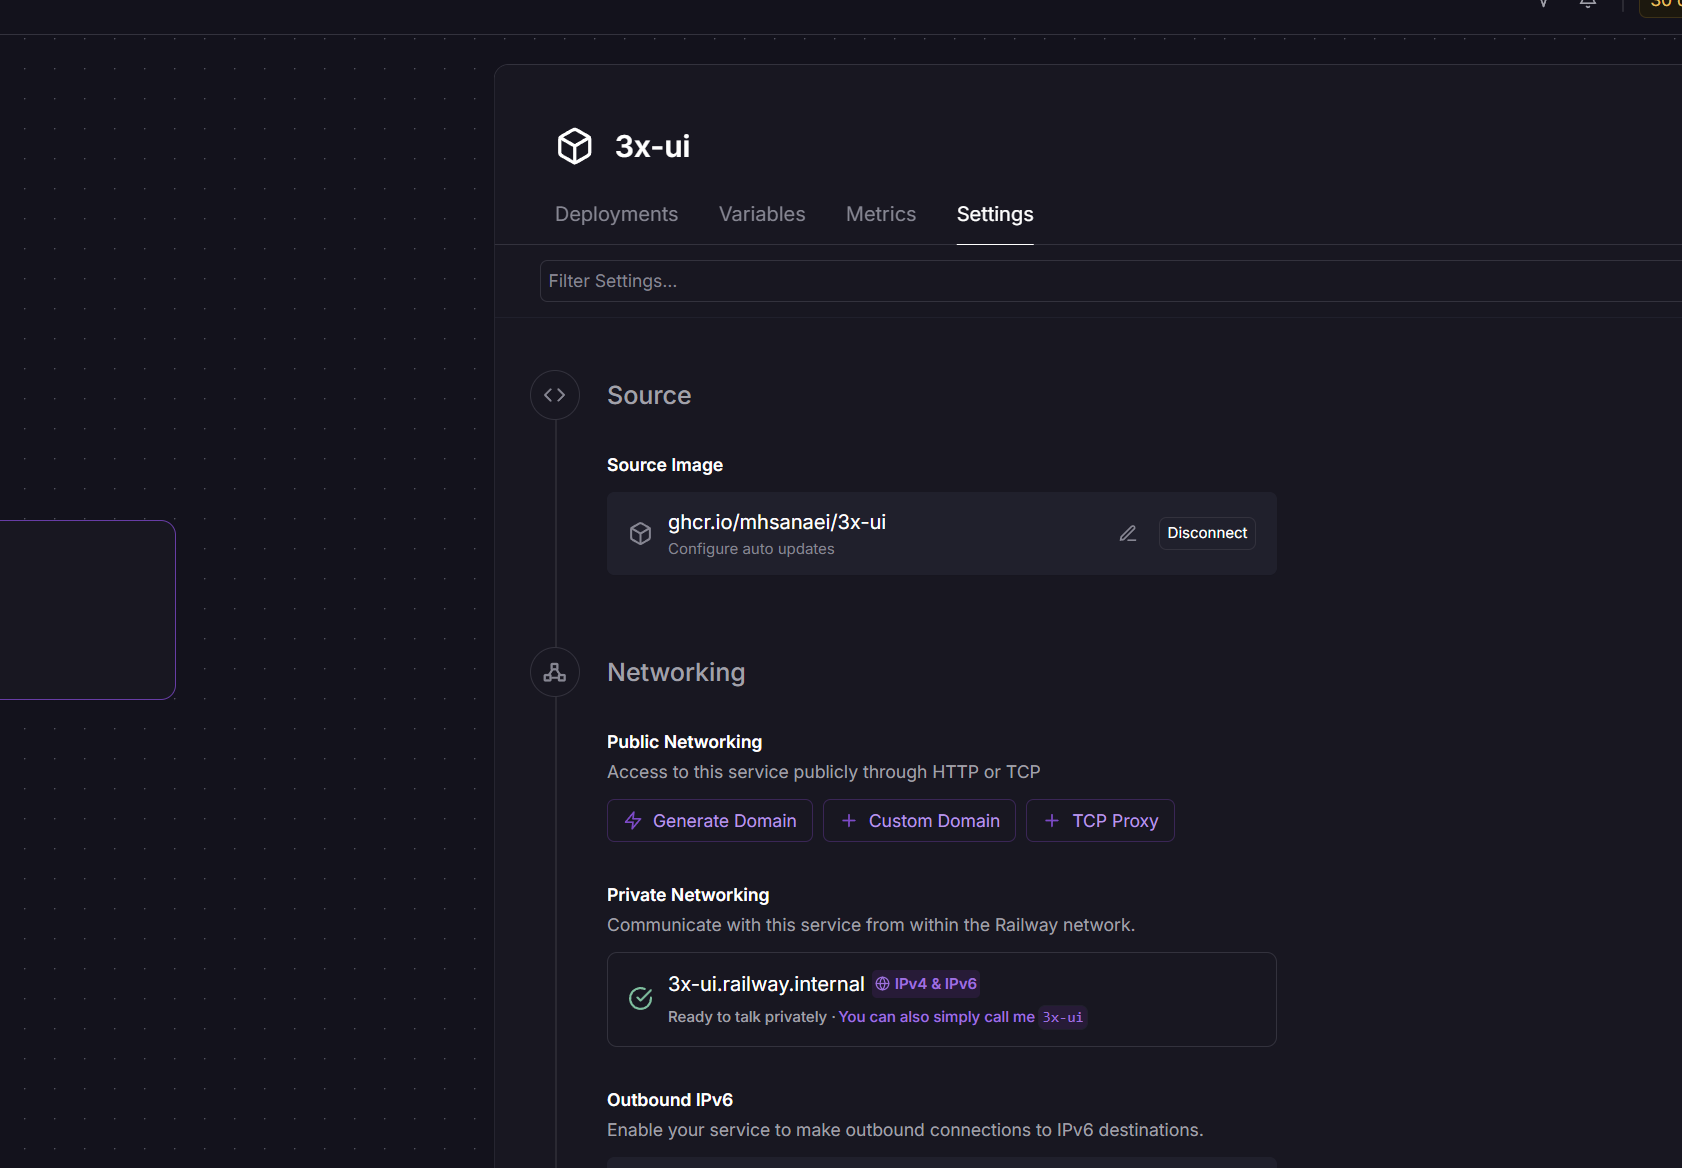
Task: Click the globe IPv4 & IPv6 badge
Action: pos(926,984)
